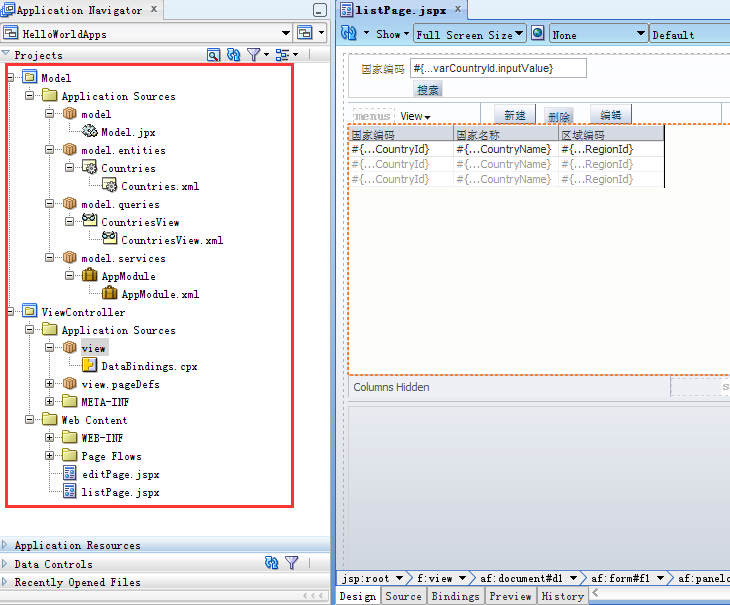Click the filter funnel icon in Projects

click(254, 55)
